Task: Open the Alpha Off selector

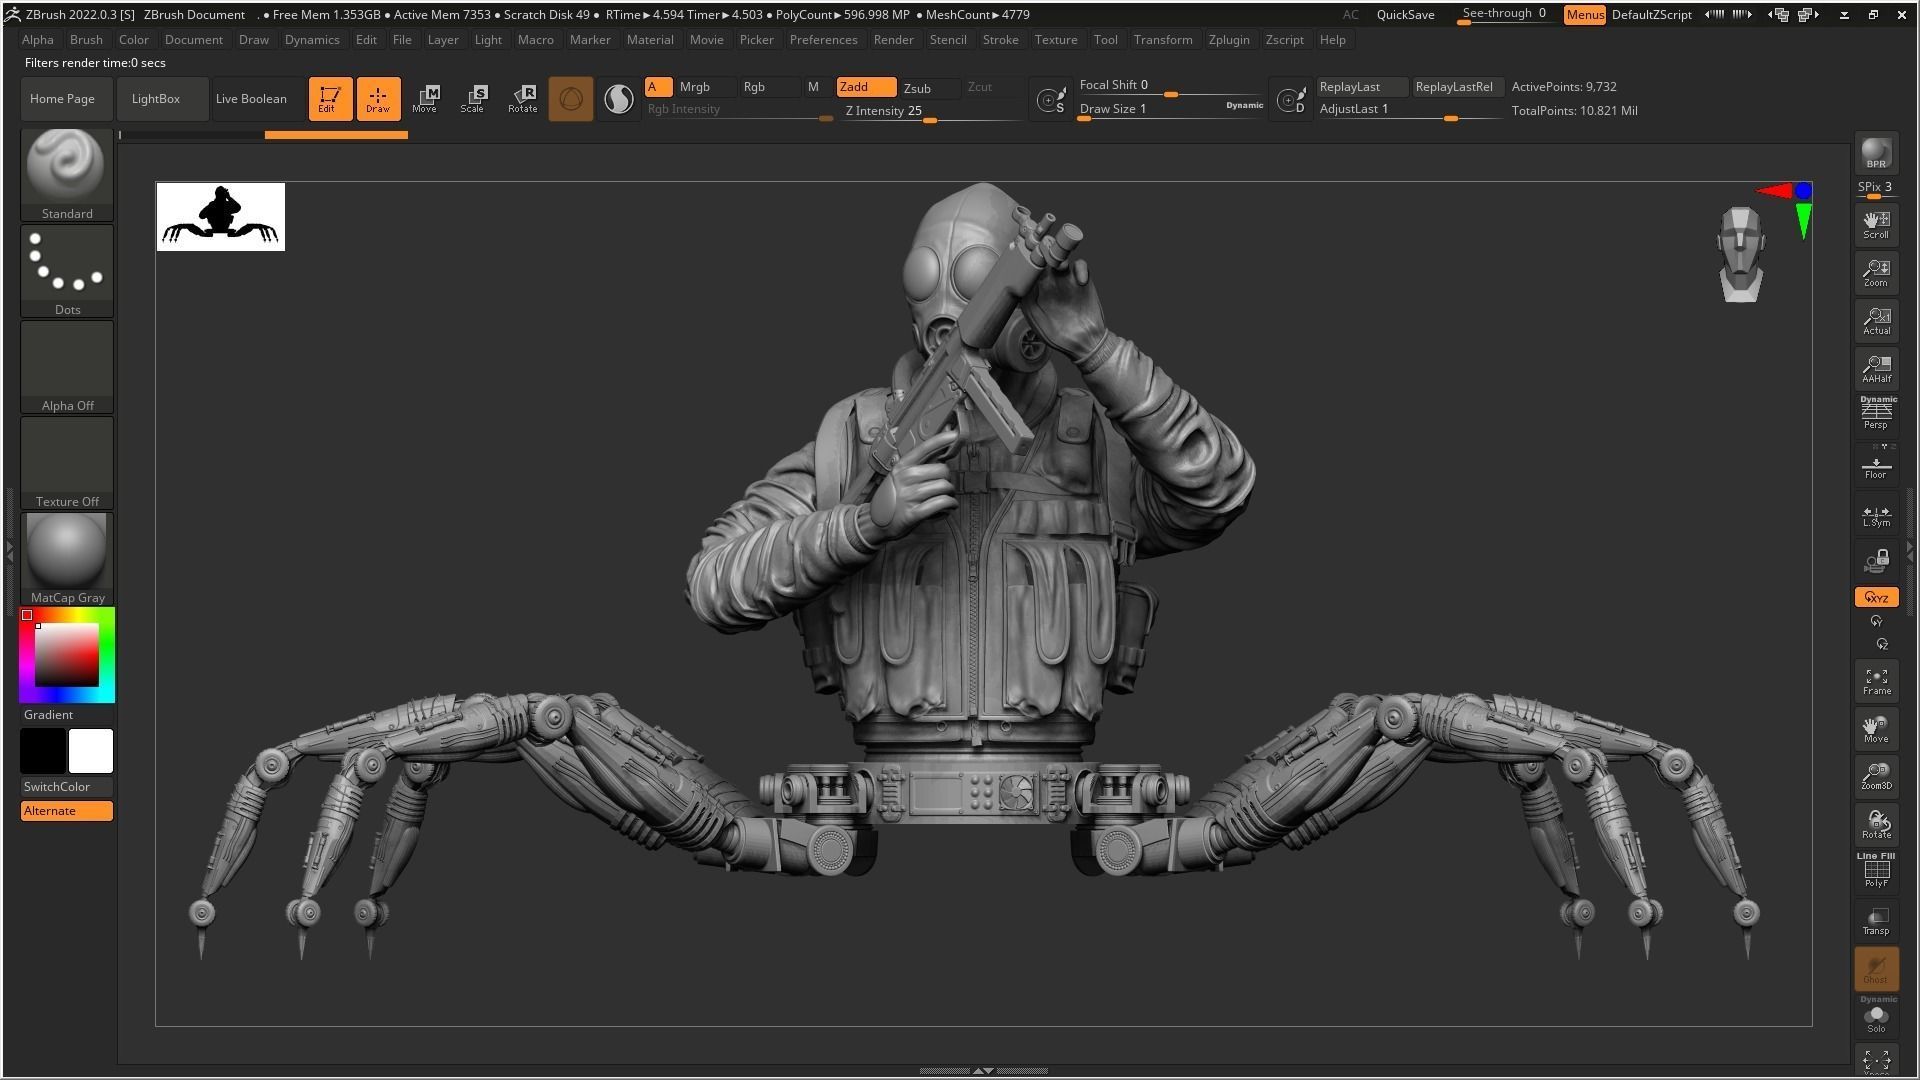Action: click(x=67, y=366)
